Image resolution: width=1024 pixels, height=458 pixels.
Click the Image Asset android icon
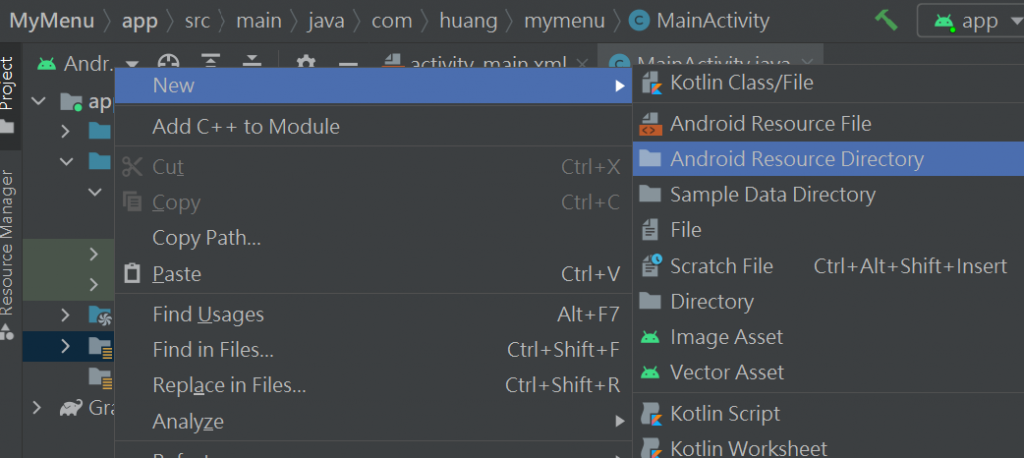click(x=650, y=337)
